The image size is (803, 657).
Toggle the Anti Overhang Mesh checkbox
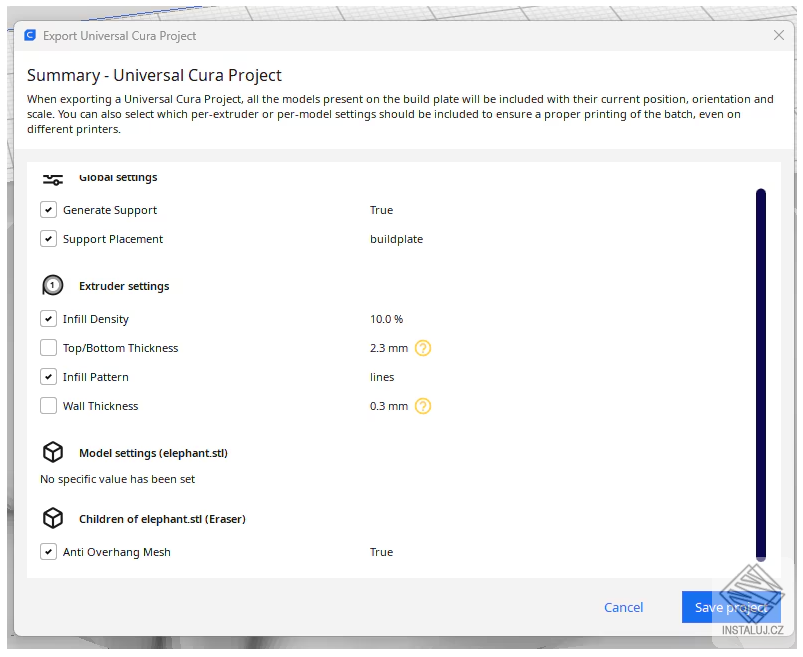tap(48, 552)
